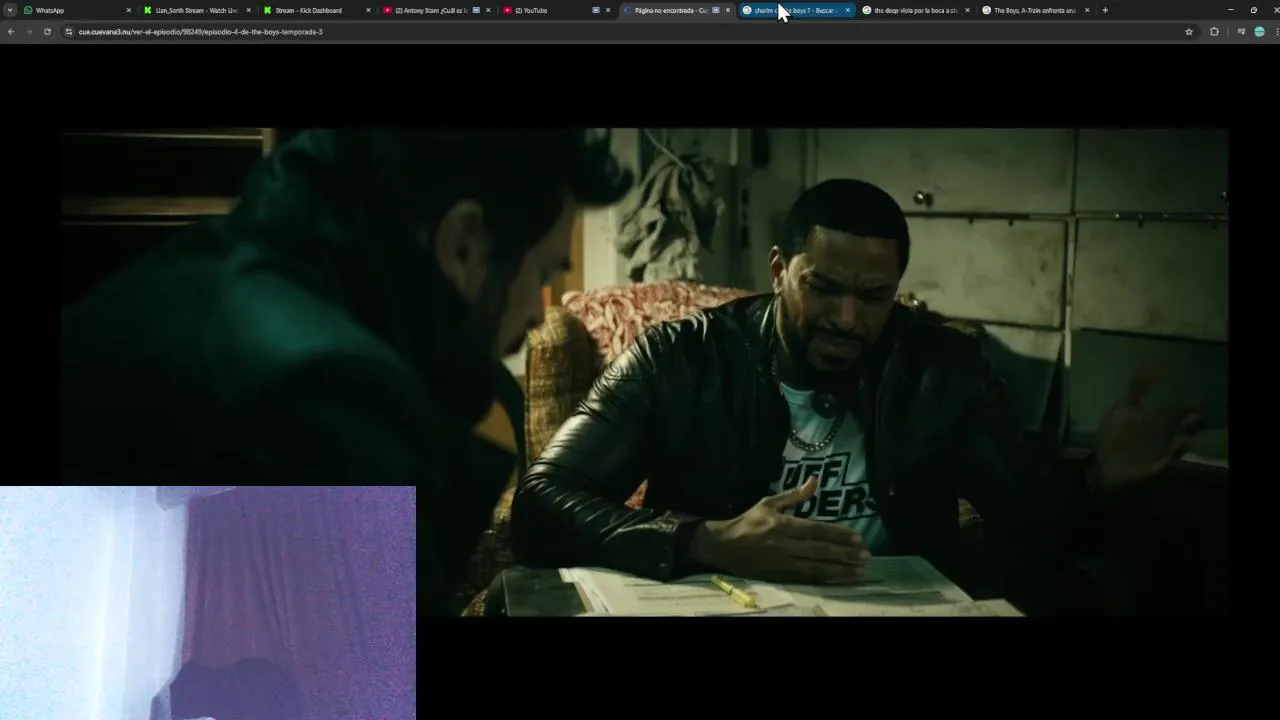1280x720 pixels.
Task: Close the WhatsApp tab
Action: point(128,10)
